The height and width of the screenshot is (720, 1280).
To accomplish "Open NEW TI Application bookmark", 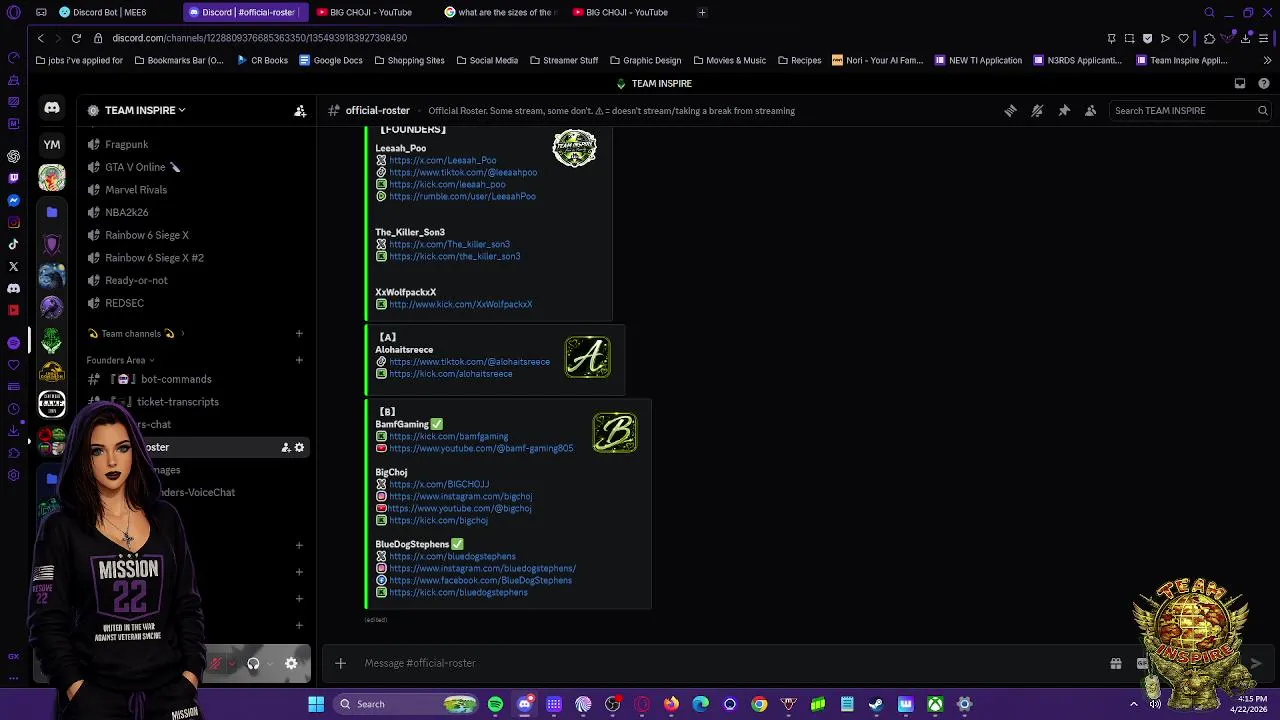I will pos(978,61).
